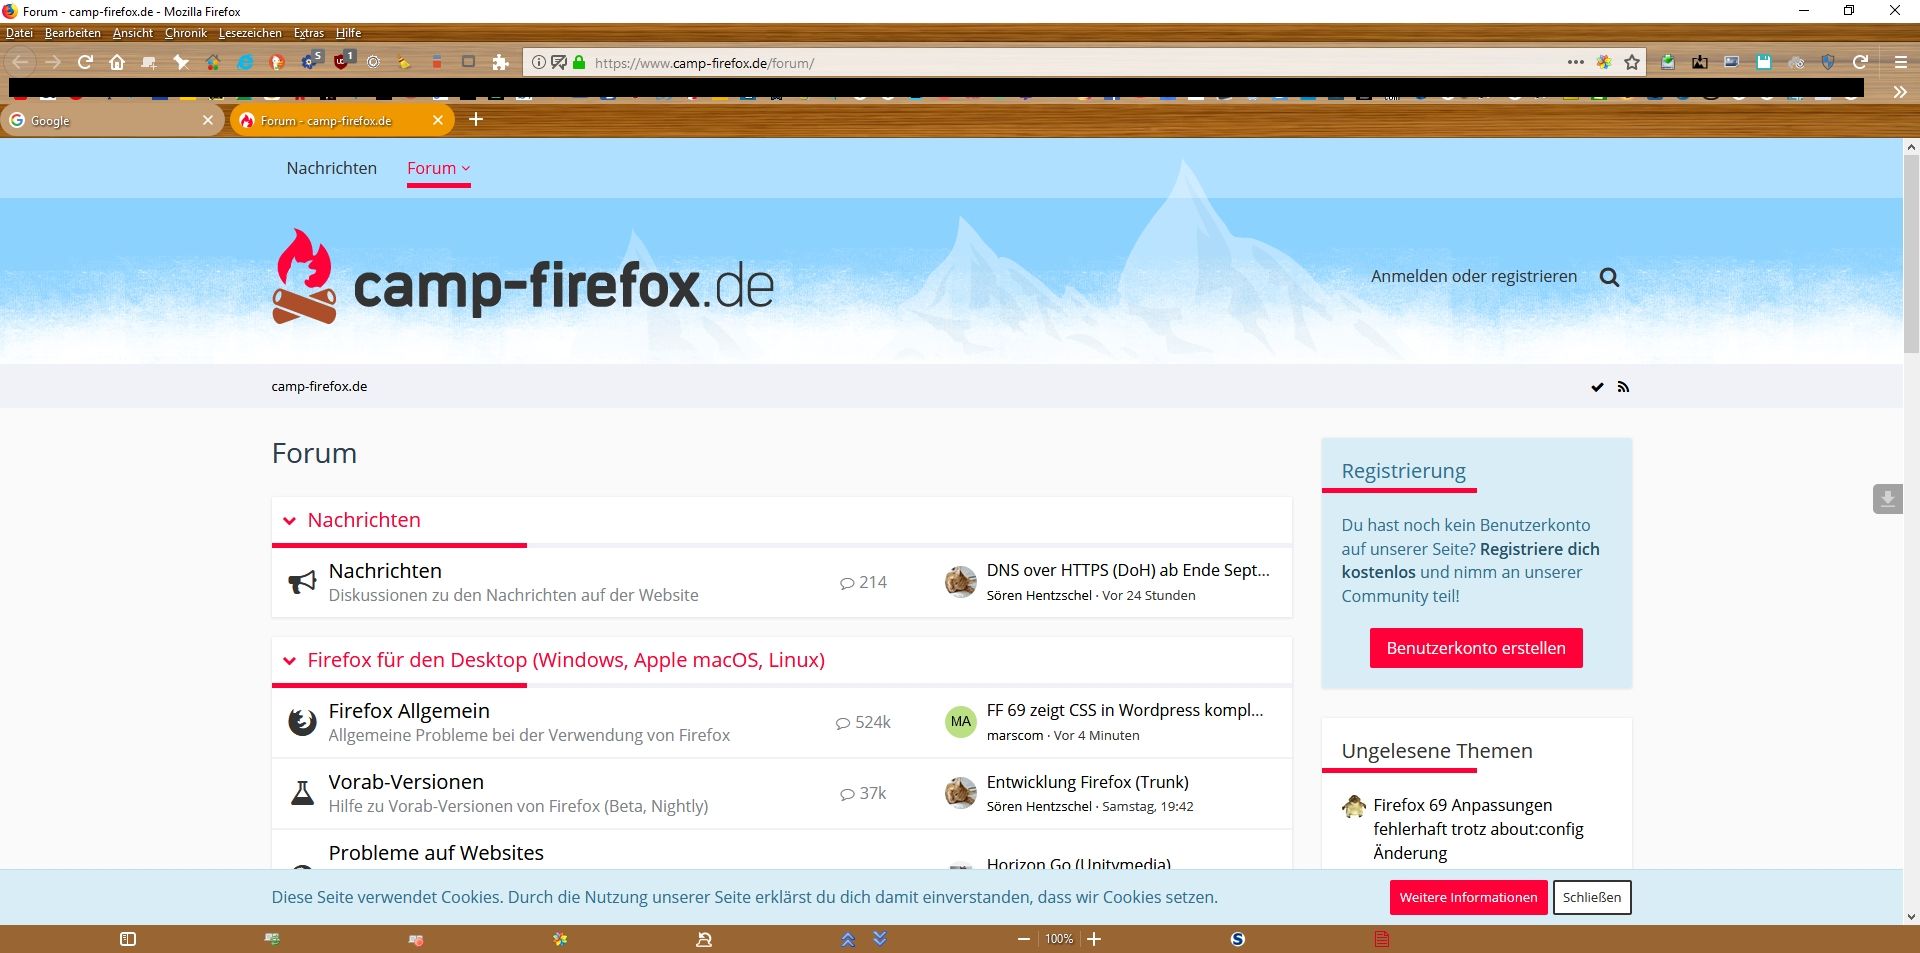Close the Google tab
The height and width of the screenshot is (953, 1920).
point(208,120)
